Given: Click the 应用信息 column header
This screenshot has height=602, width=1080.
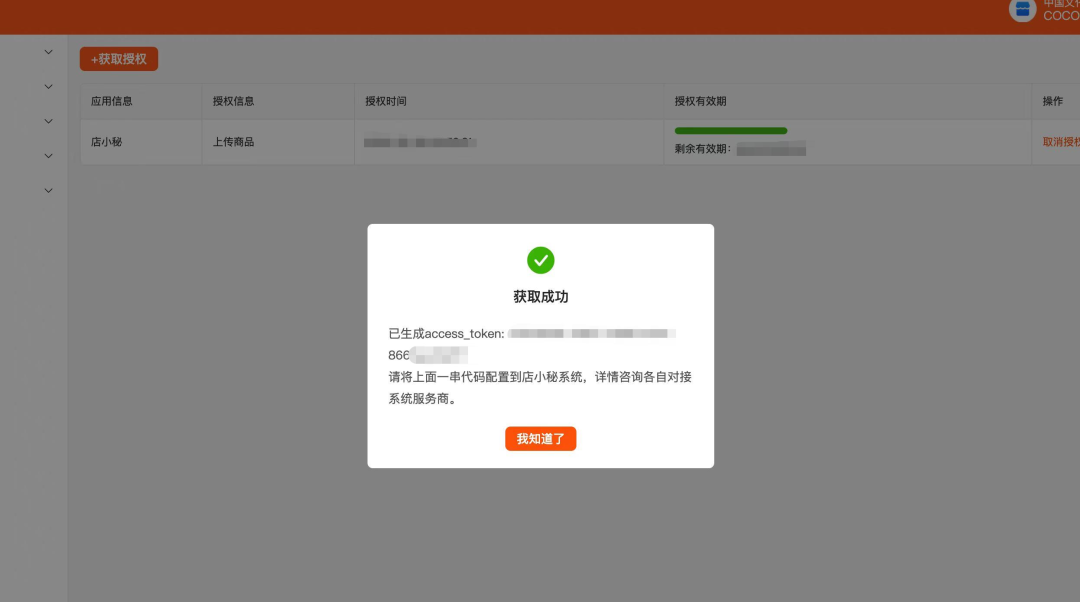Looking at the screenshot, I should (110, 101).
